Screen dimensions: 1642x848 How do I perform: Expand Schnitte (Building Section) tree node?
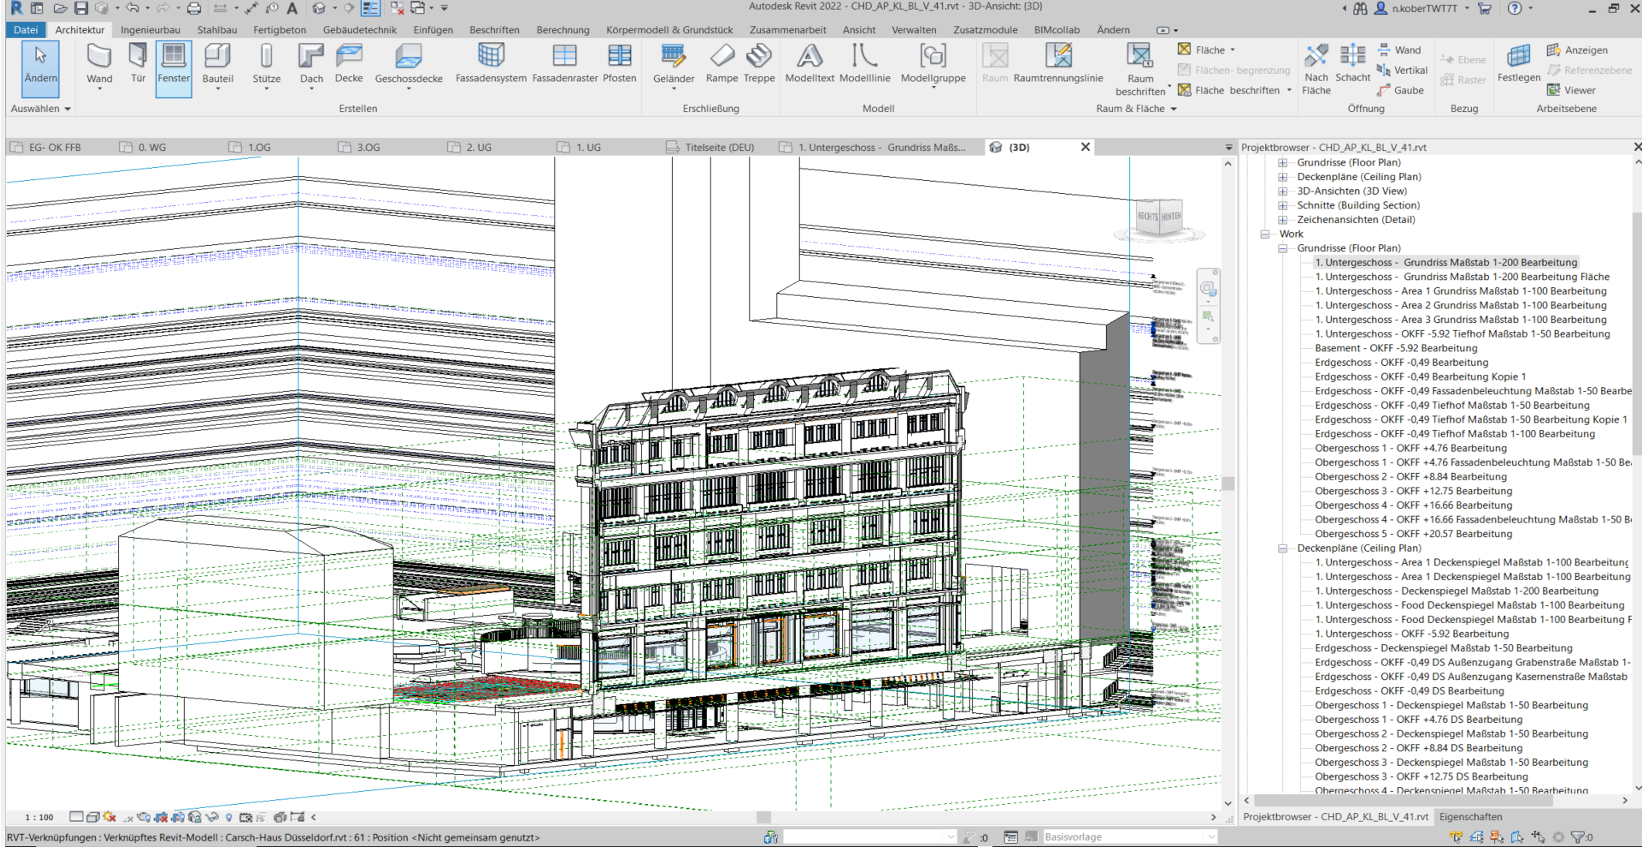(1283, 205)
